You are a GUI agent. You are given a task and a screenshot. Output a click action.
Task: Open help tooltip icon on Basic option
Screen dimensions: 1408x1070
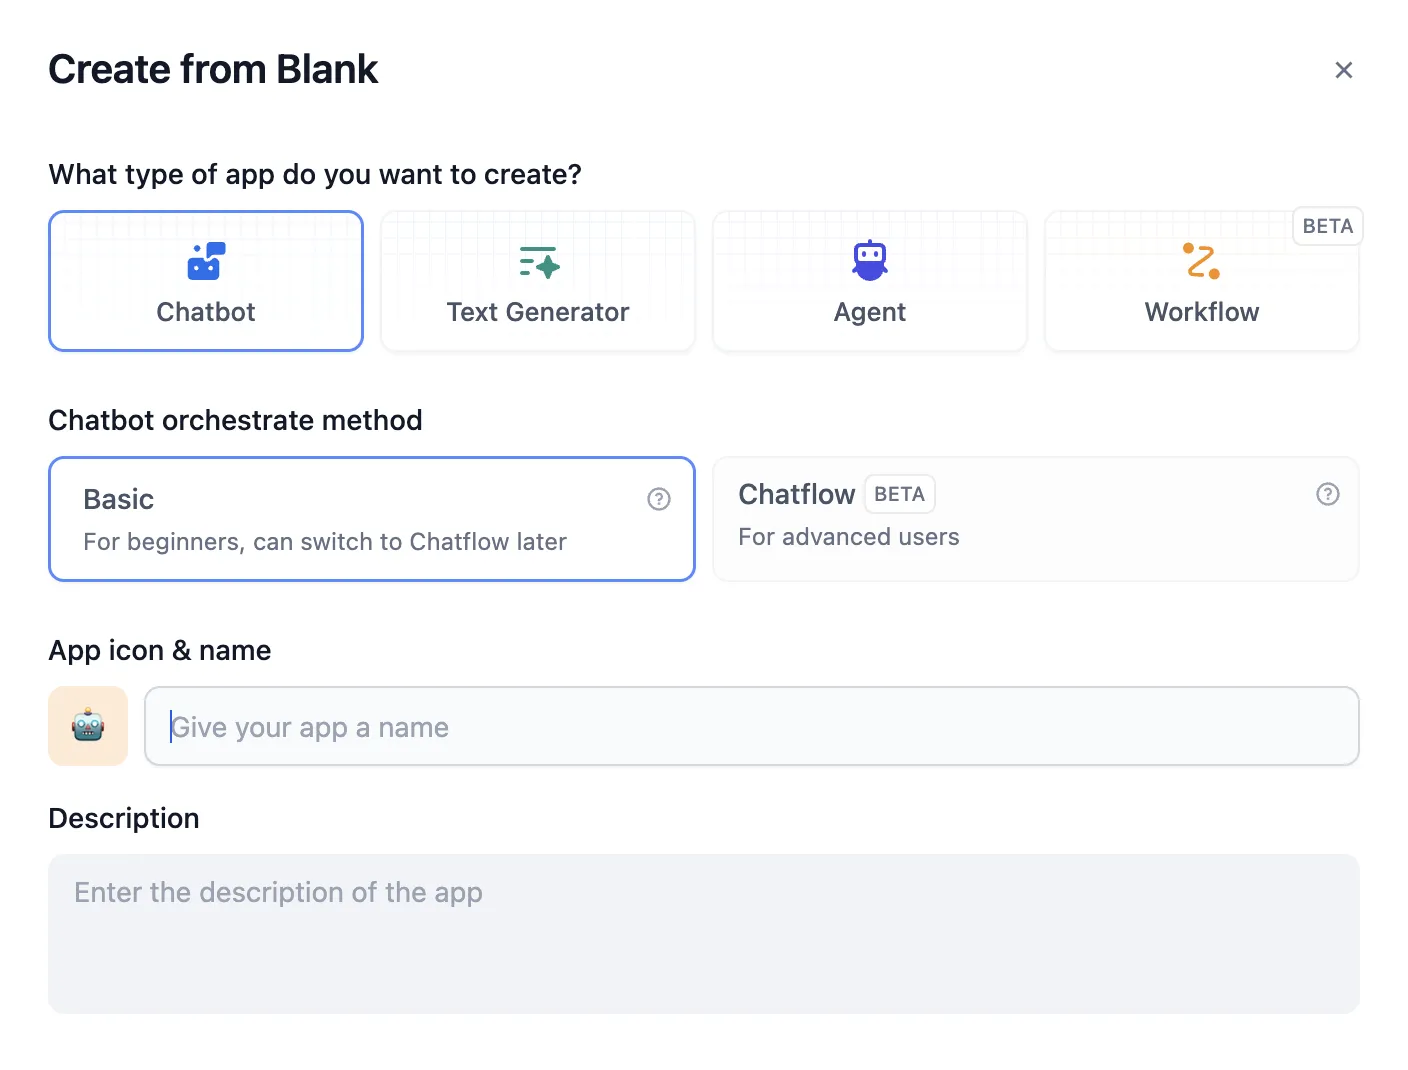coord(659,499)
